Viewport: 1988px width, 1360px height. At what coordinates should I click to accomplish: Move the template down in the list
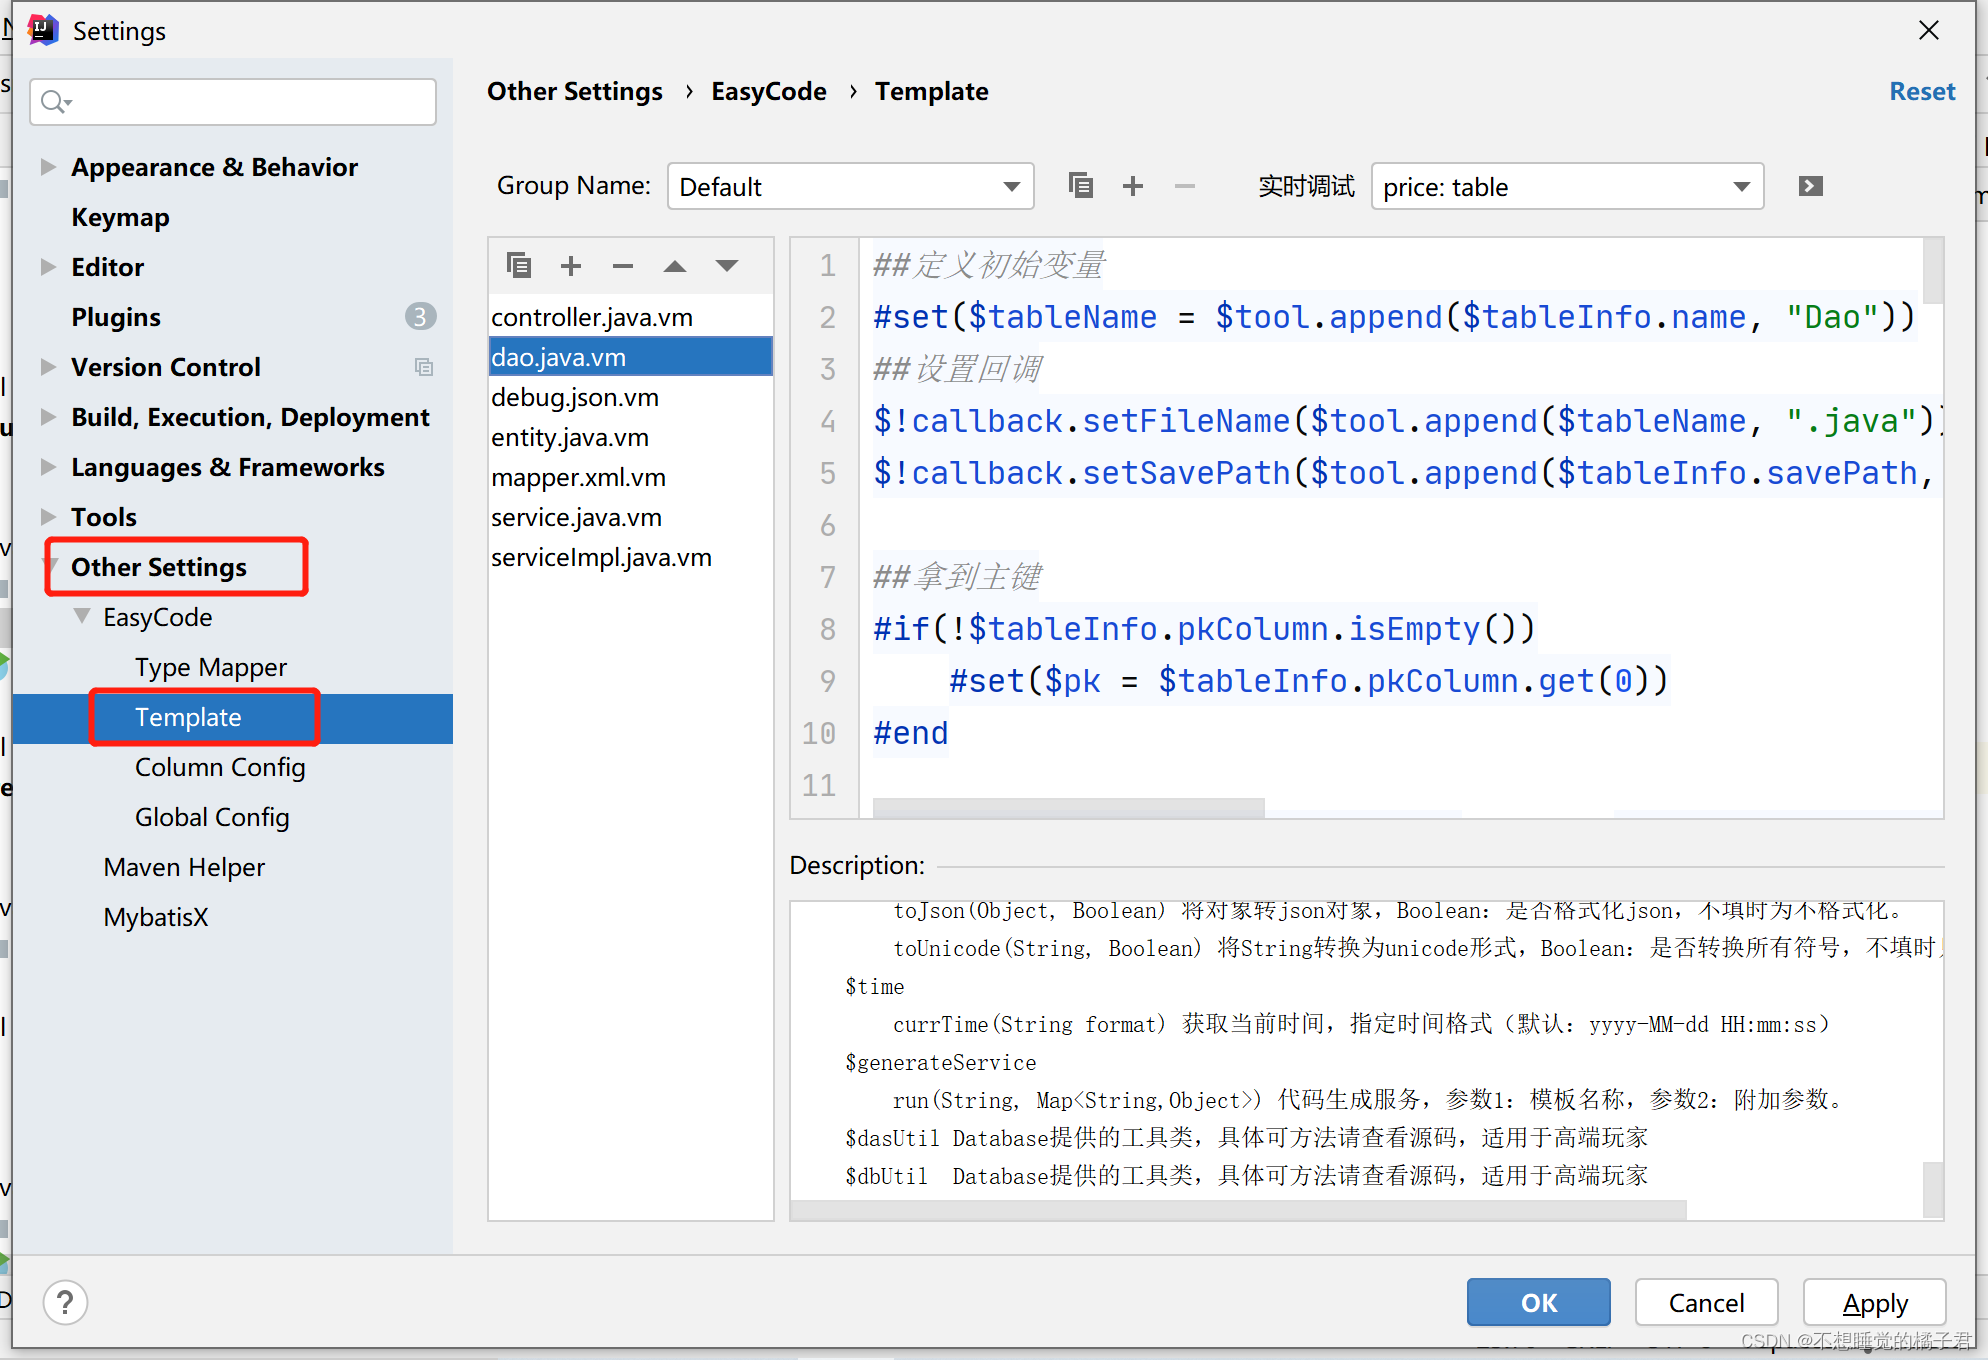(727, 266)
